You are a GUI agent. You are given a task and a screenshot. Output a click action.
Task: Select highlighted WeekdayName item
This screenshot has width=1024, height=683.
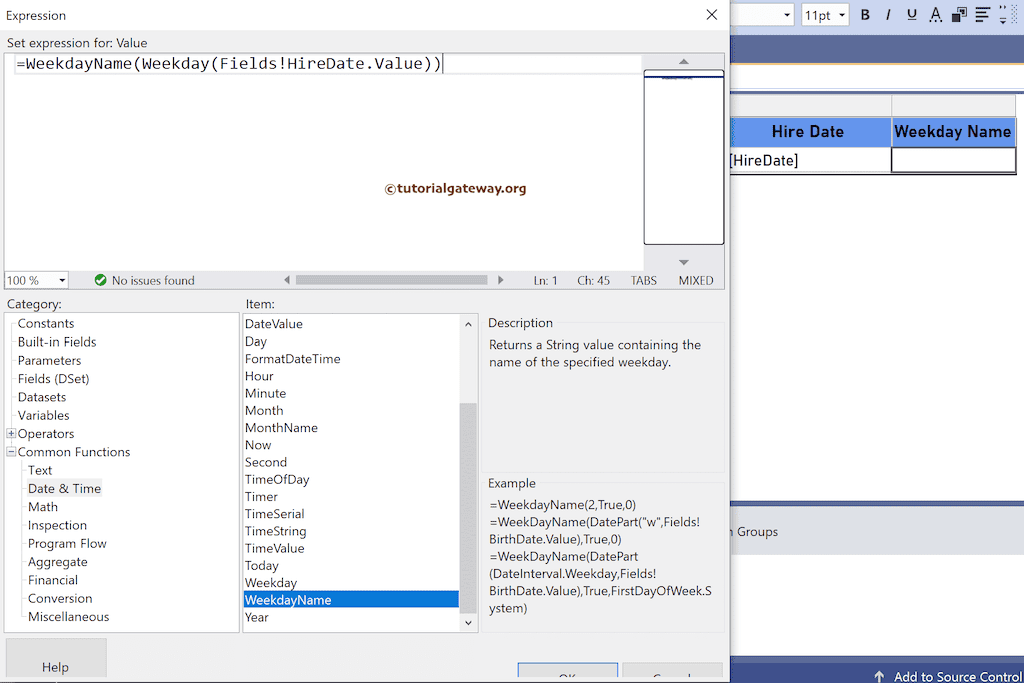coord(351,599)
